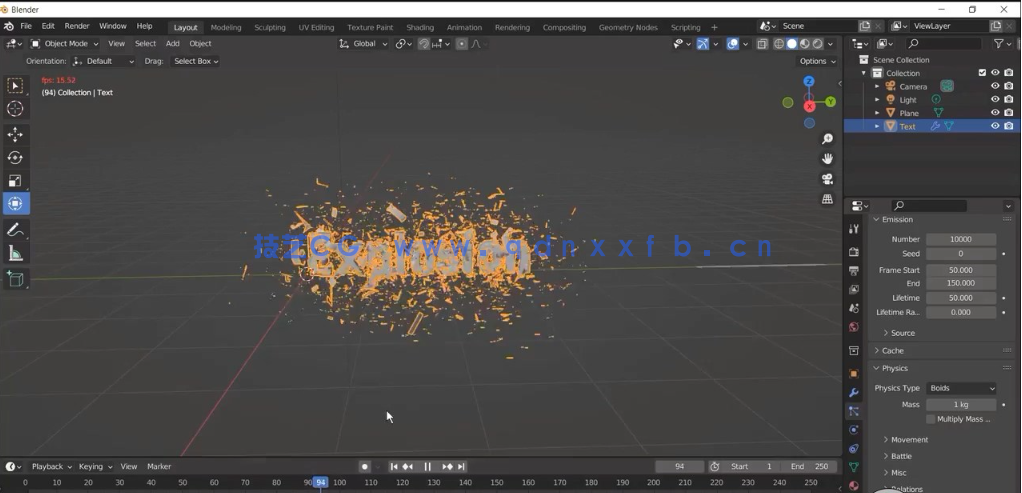The height and width of the screenshot is (493, 1022).
Task: Disable rendering of the Text object
Action: 1009,126
